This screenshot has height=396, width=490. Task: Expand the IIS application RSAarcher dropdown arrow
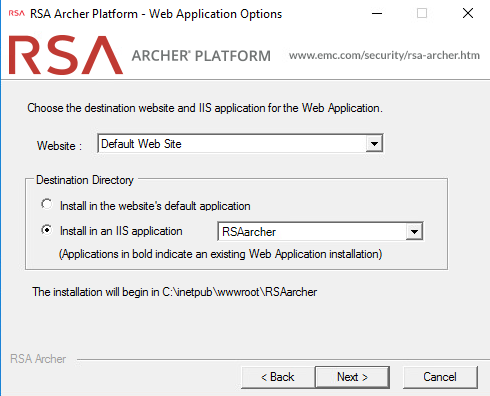click(414, 231)
